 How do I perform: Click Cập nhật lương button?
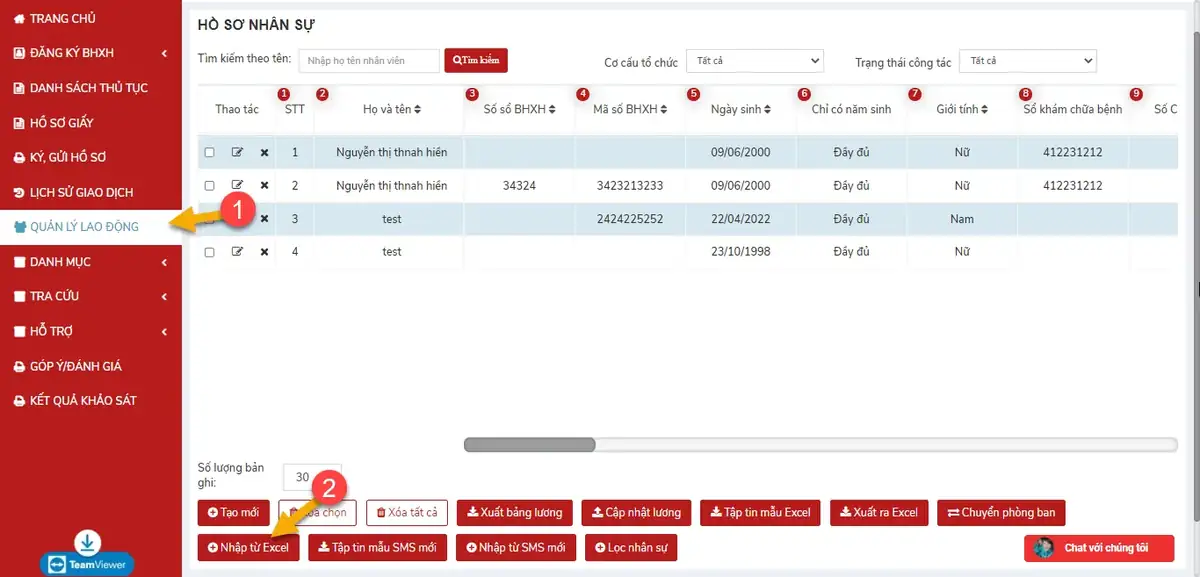point(636,513)
